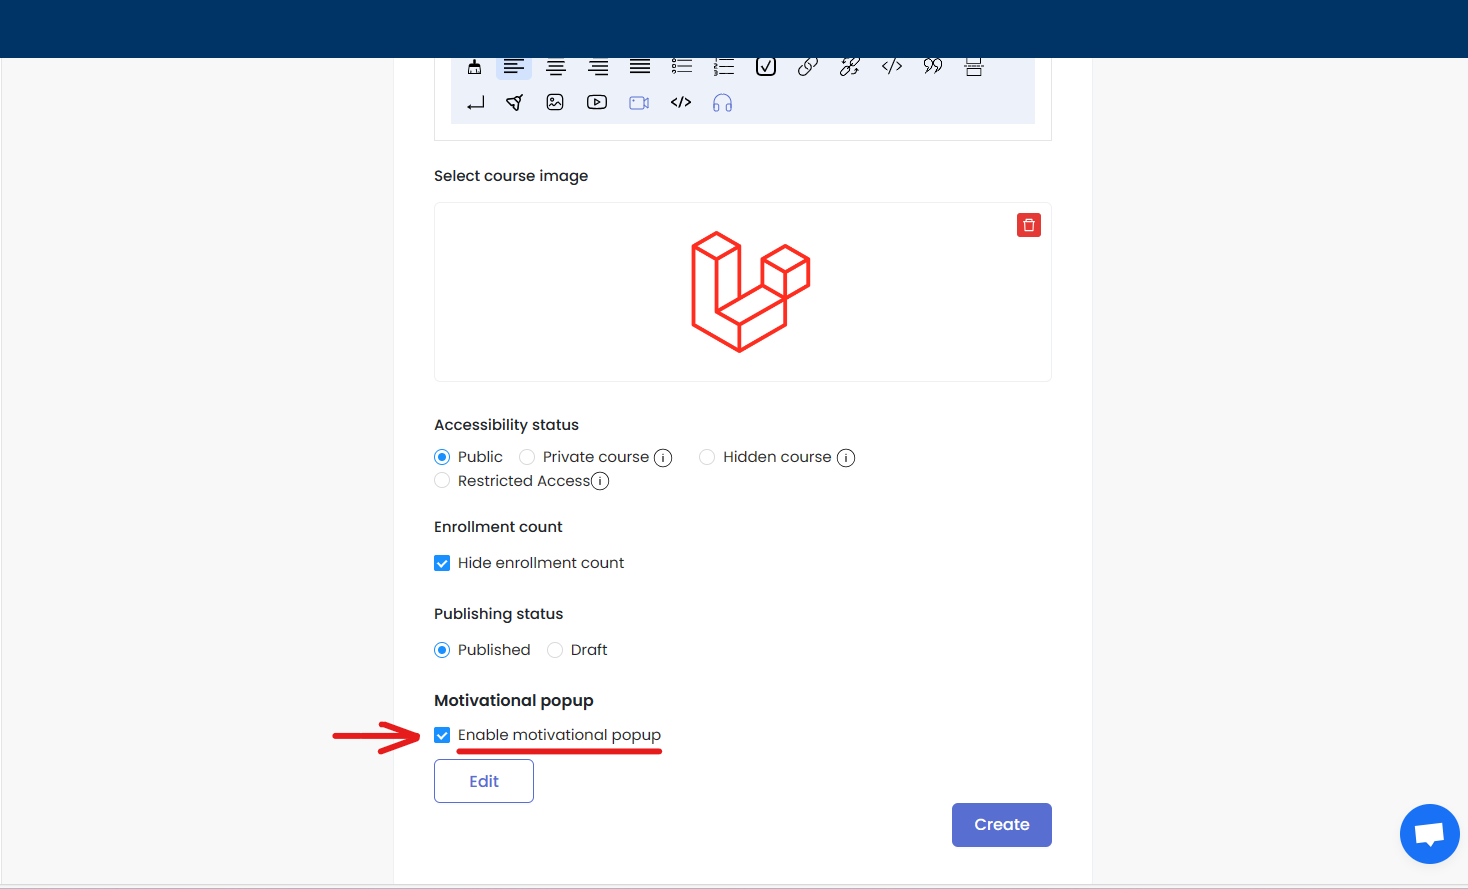Click the 'Enrollment count' heading
The height and width of the screenshot is (889, 1468).
coord(498,527)
